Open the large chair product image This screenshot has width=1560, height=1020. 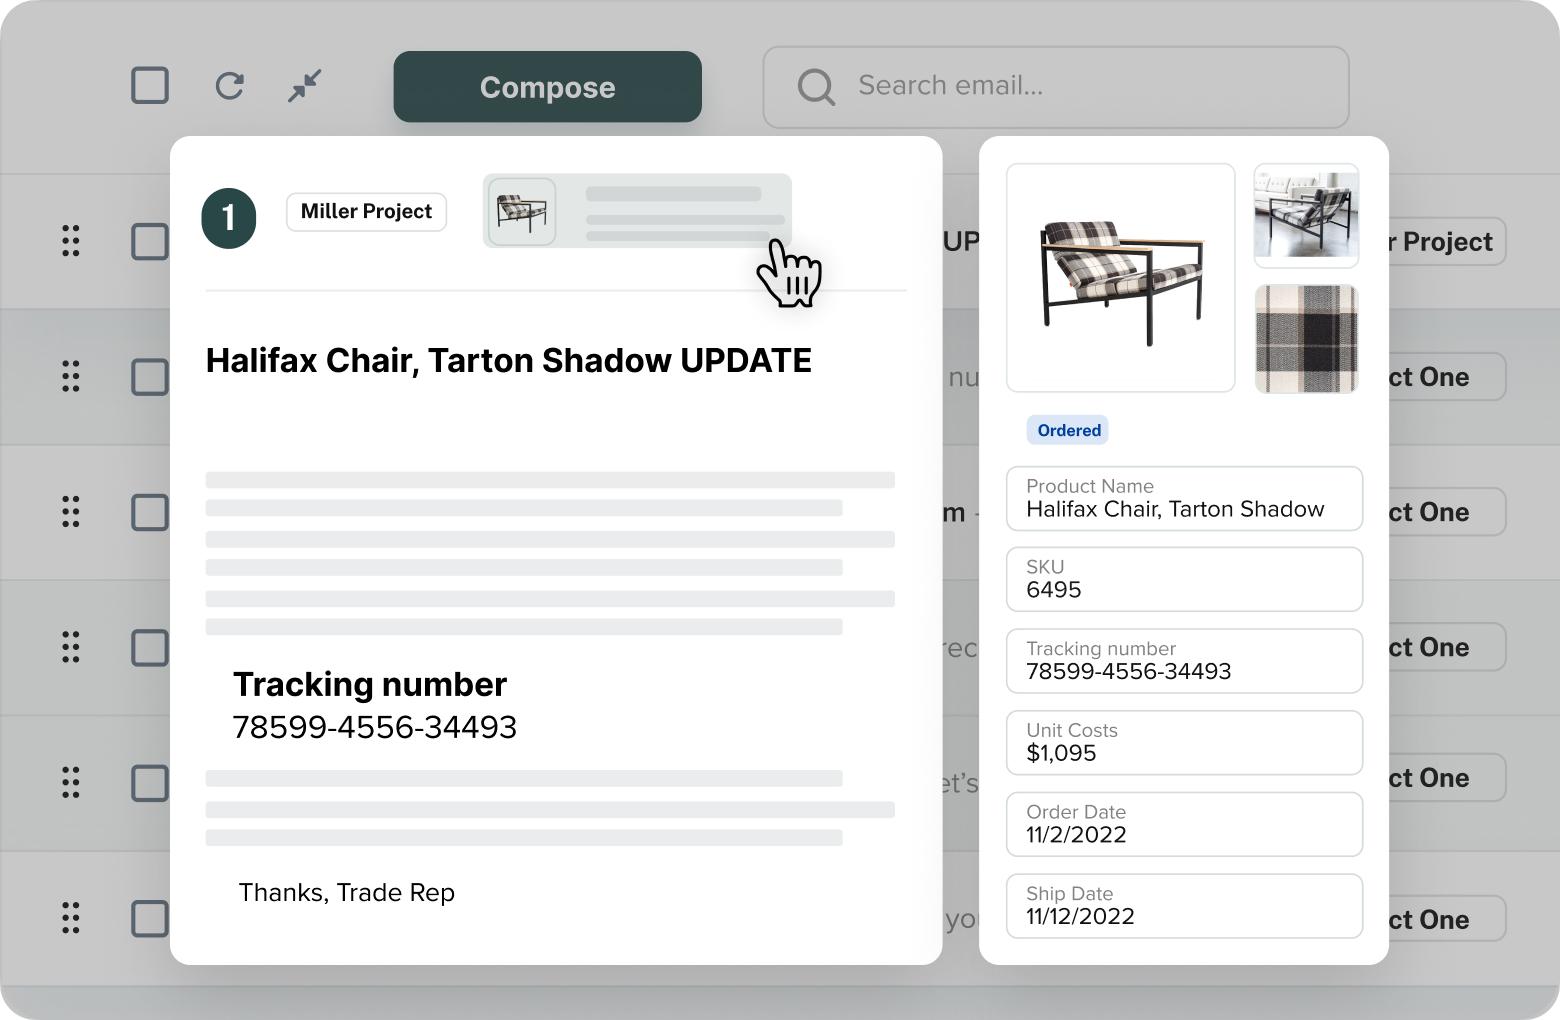tap(1120, 278)
